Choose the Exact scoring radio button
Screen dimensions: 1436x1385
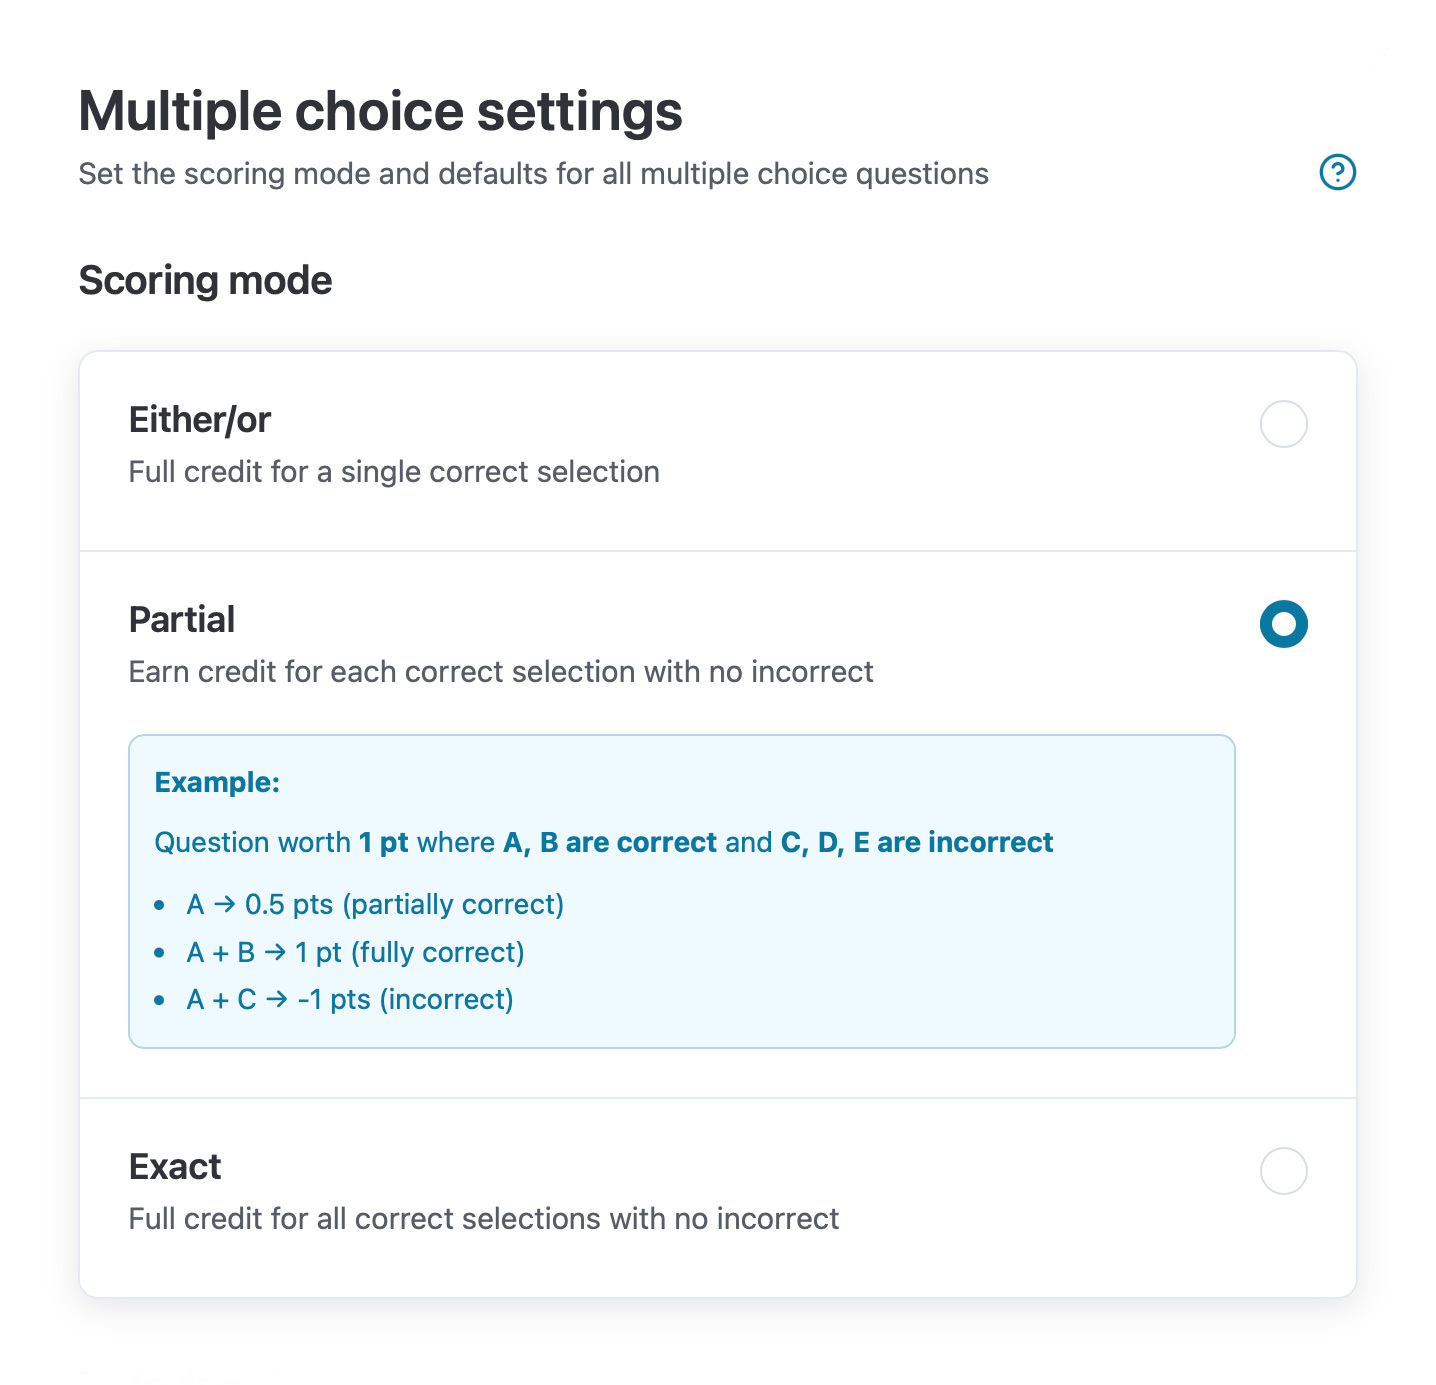point(1283,1171)
